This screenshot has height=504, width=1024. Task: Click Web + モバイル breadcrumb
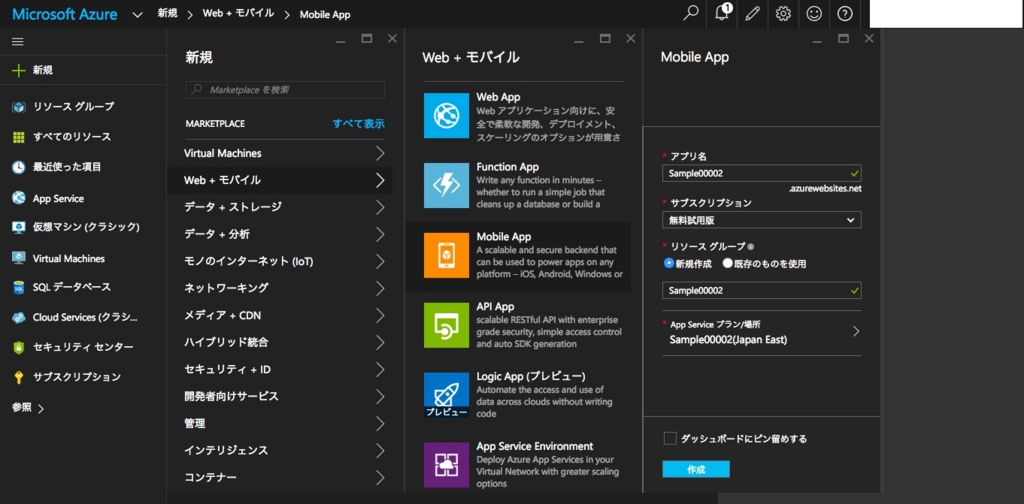click(238, 14)
